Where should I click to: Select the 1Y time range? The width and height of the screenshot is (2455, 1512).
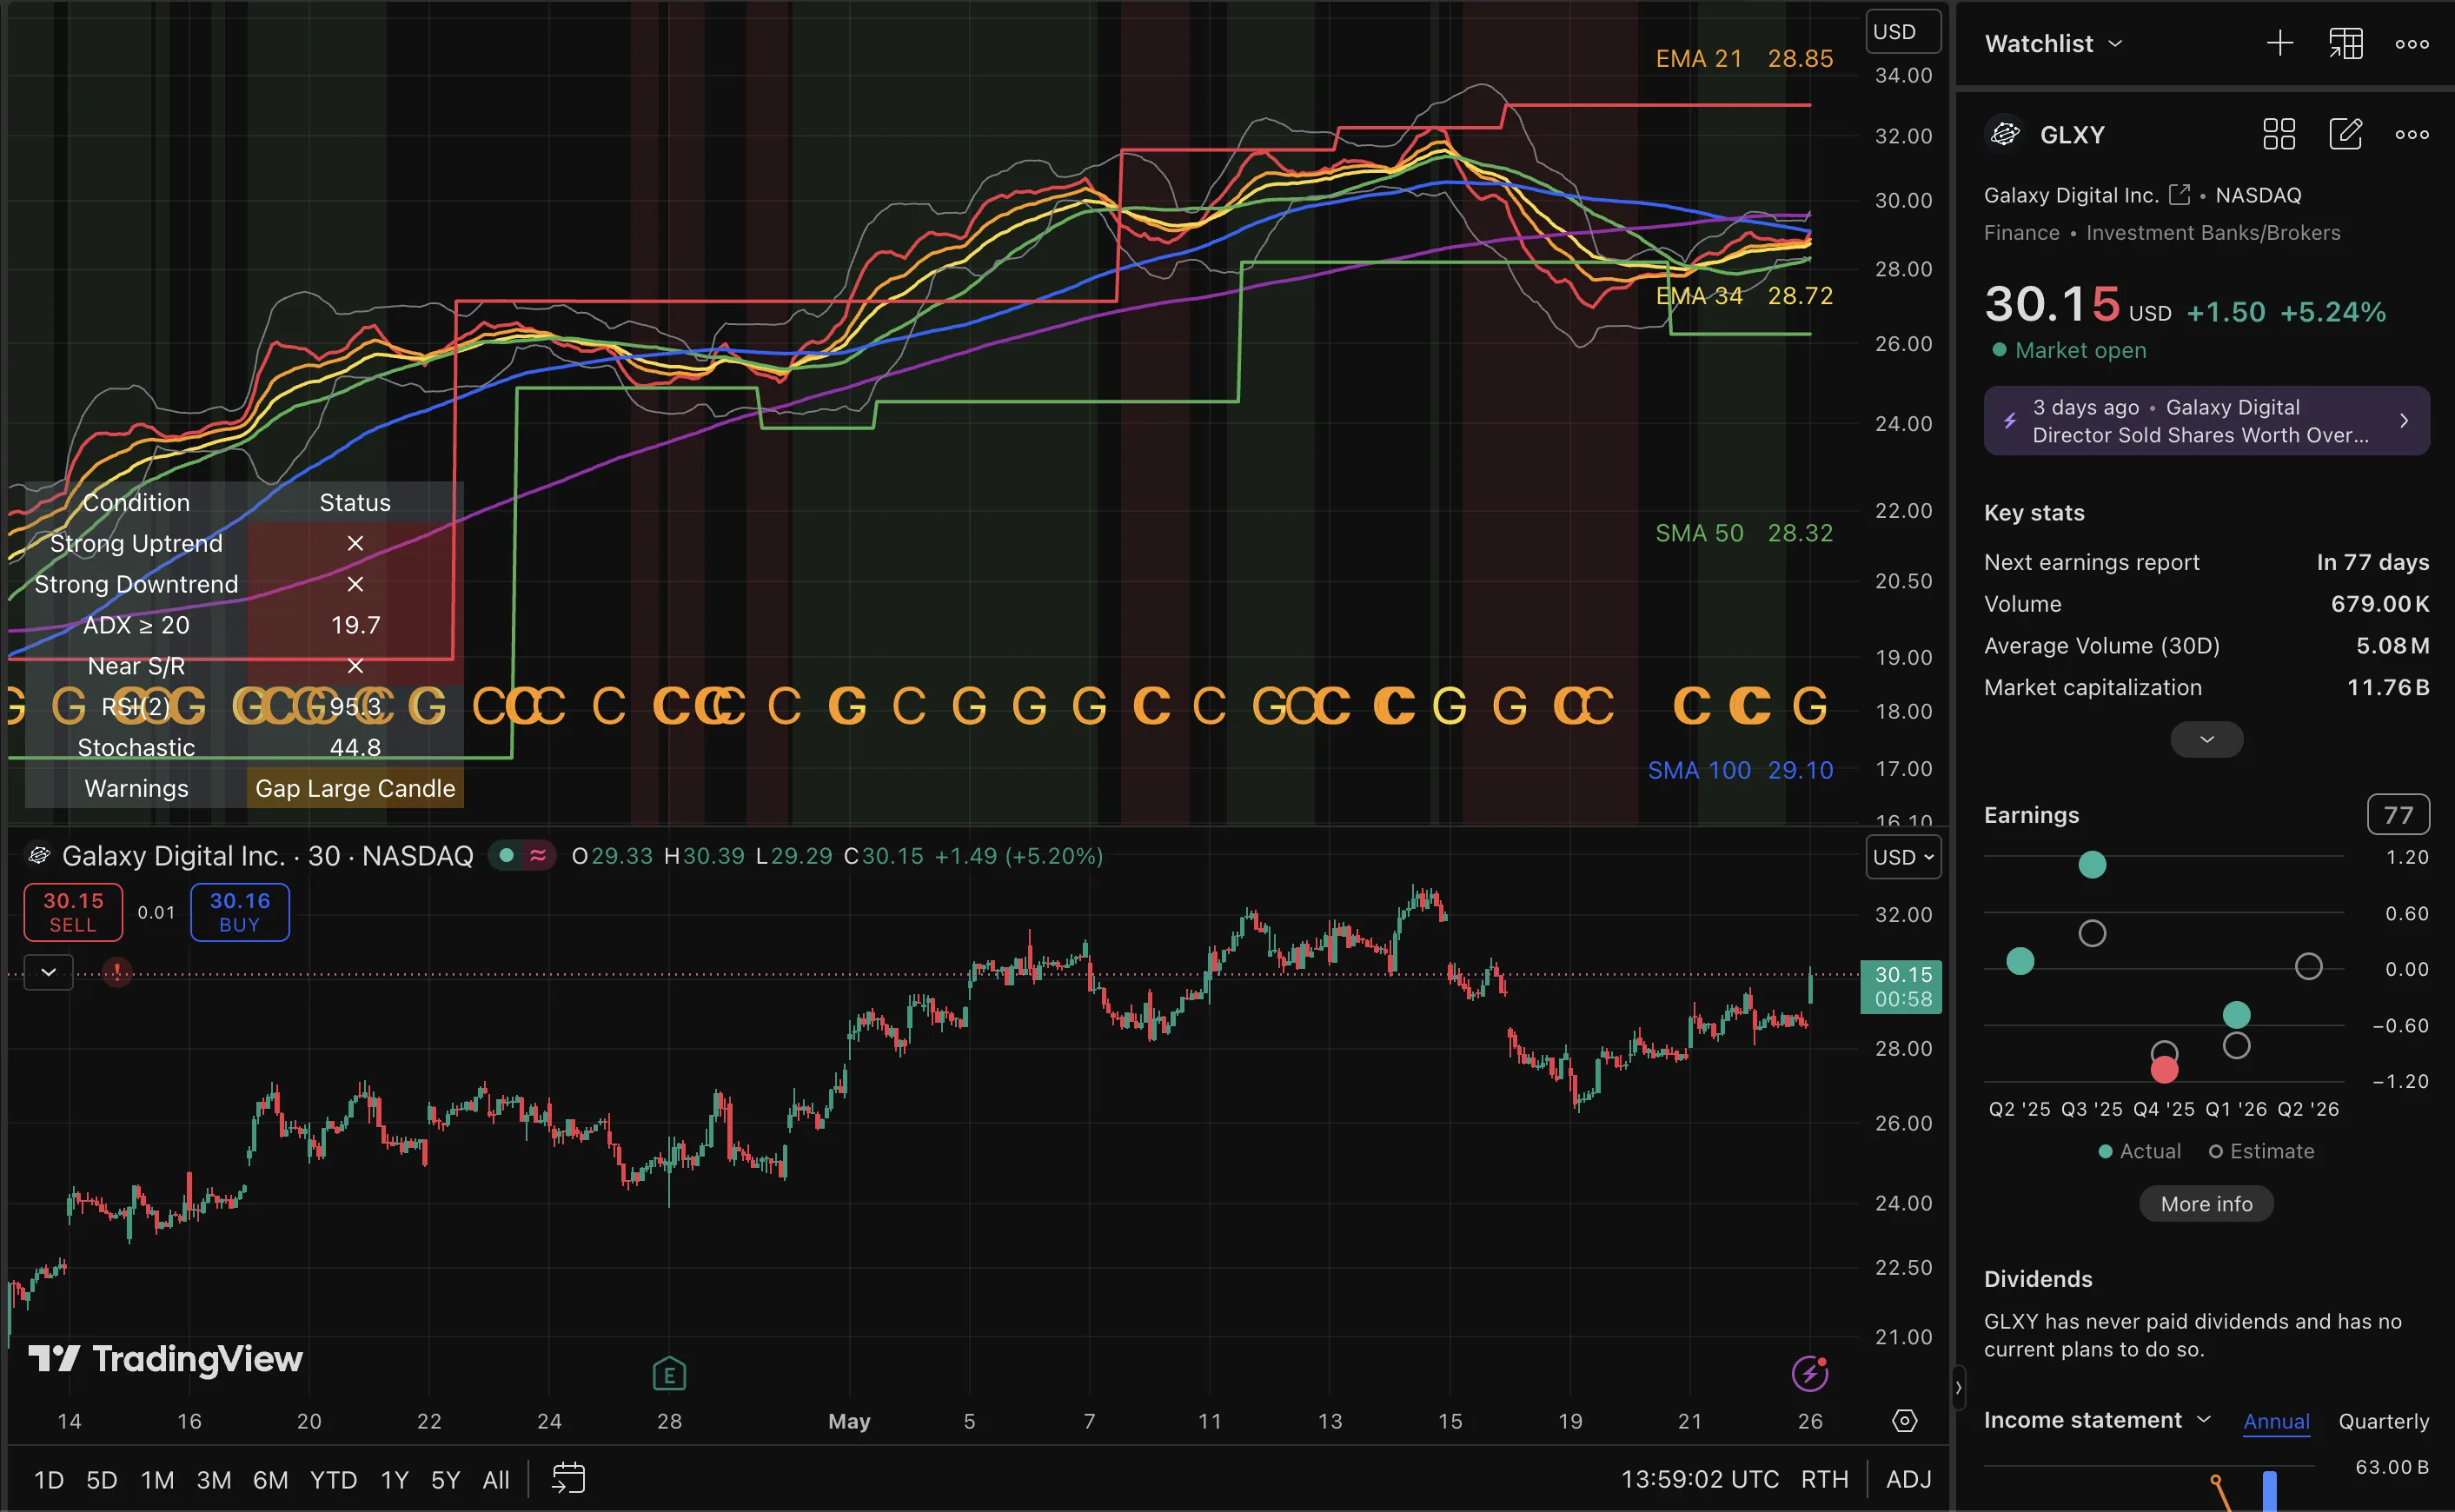point(394,1479)
